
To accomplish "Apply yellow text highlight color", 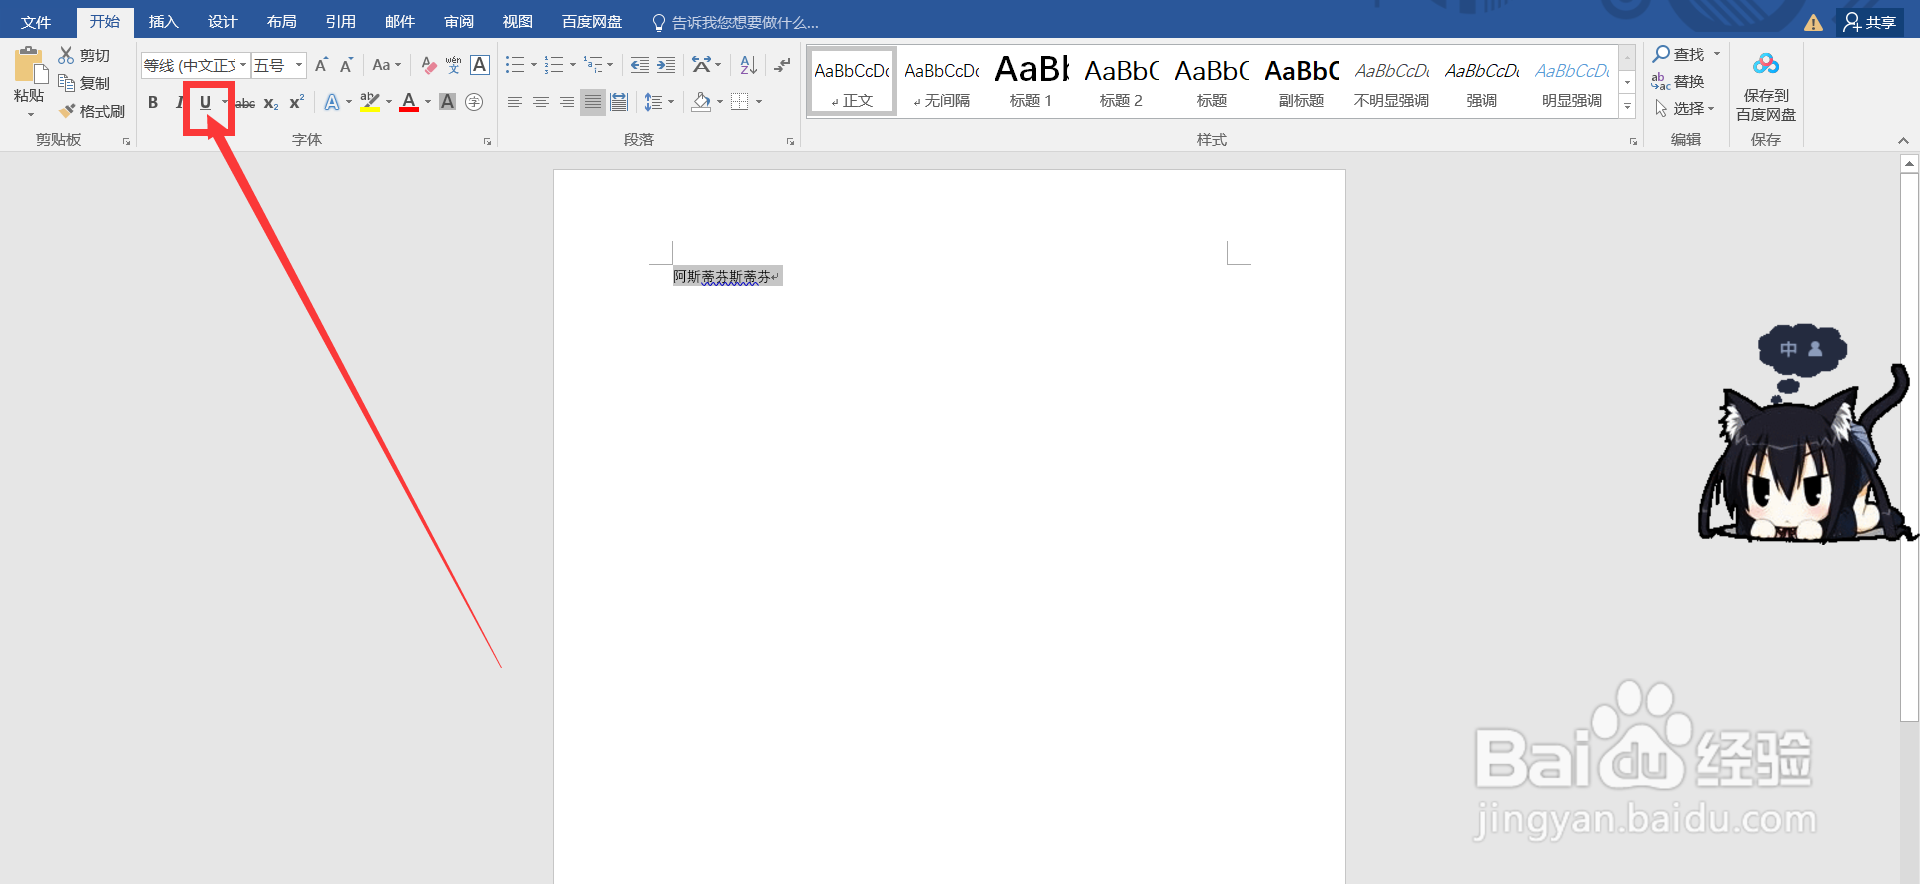I will [x=370, y=102].
